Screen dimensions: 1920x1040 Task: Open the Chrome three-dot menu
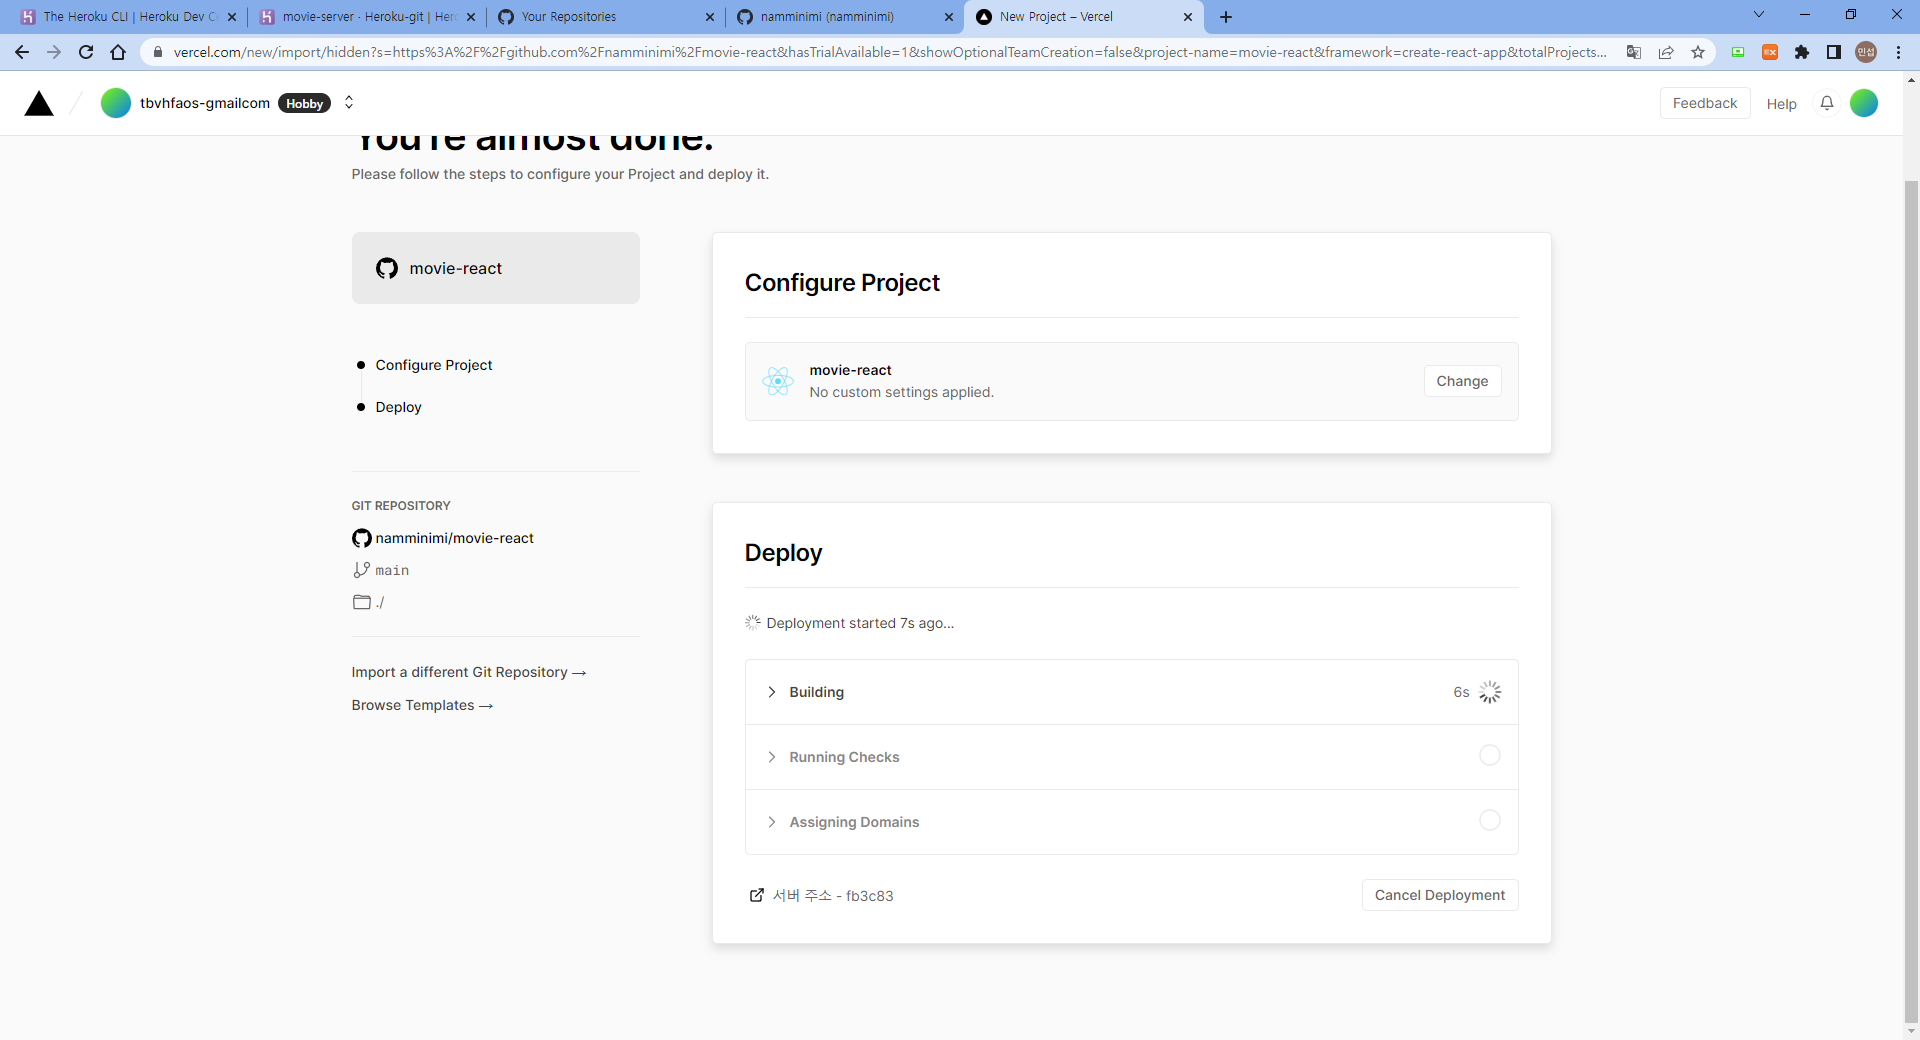[1898, 52]
